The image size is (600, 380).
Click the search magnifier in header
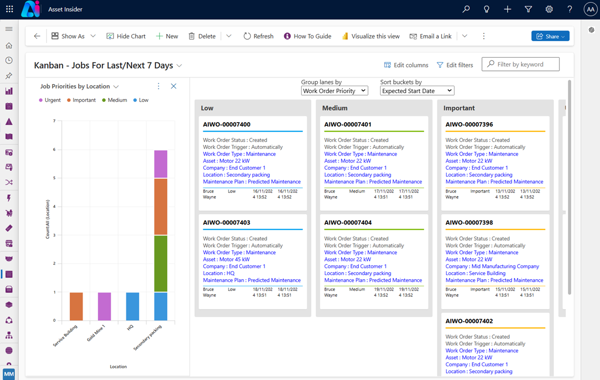click(466, 9)
